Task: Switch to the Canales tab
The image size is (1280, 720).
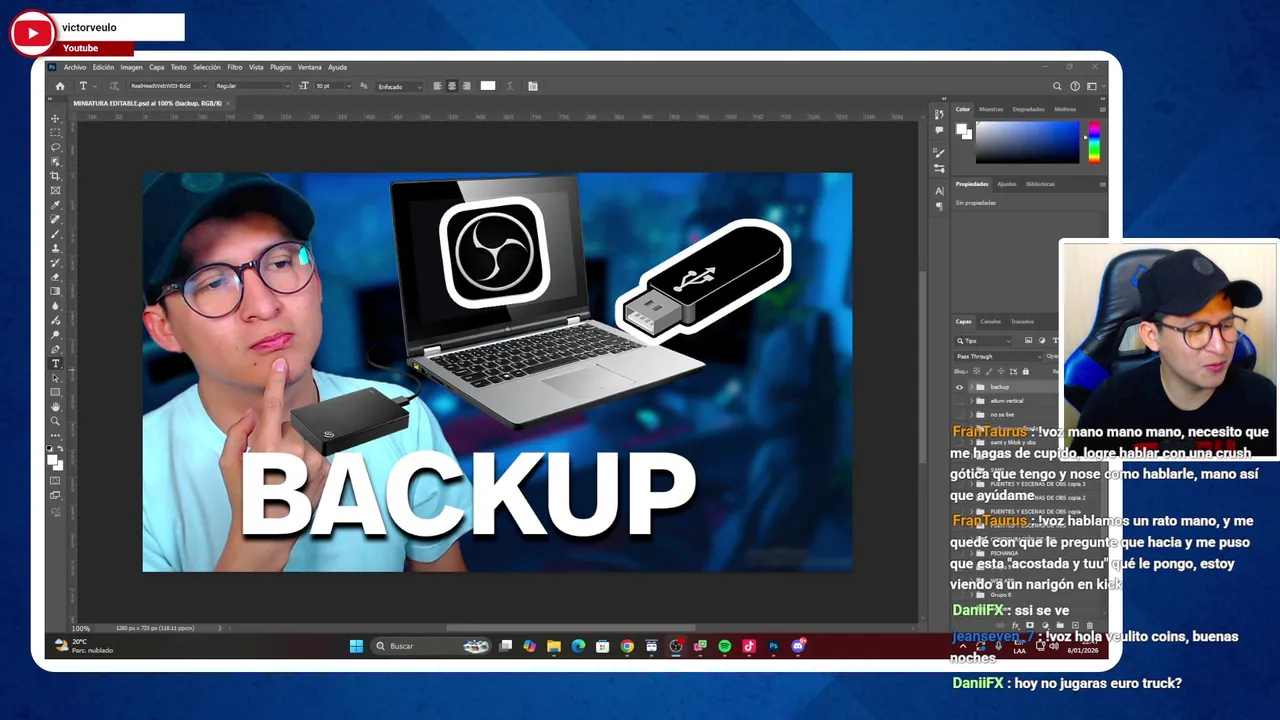Action: 990,321
